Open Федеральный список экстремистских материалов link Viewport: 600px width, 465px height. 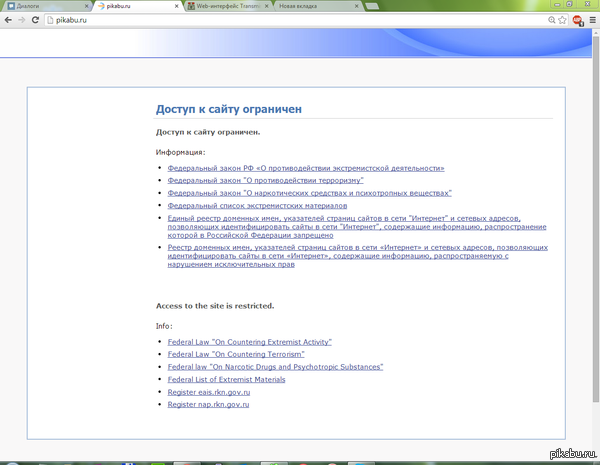pyautogui.click(x=257, y=205)
